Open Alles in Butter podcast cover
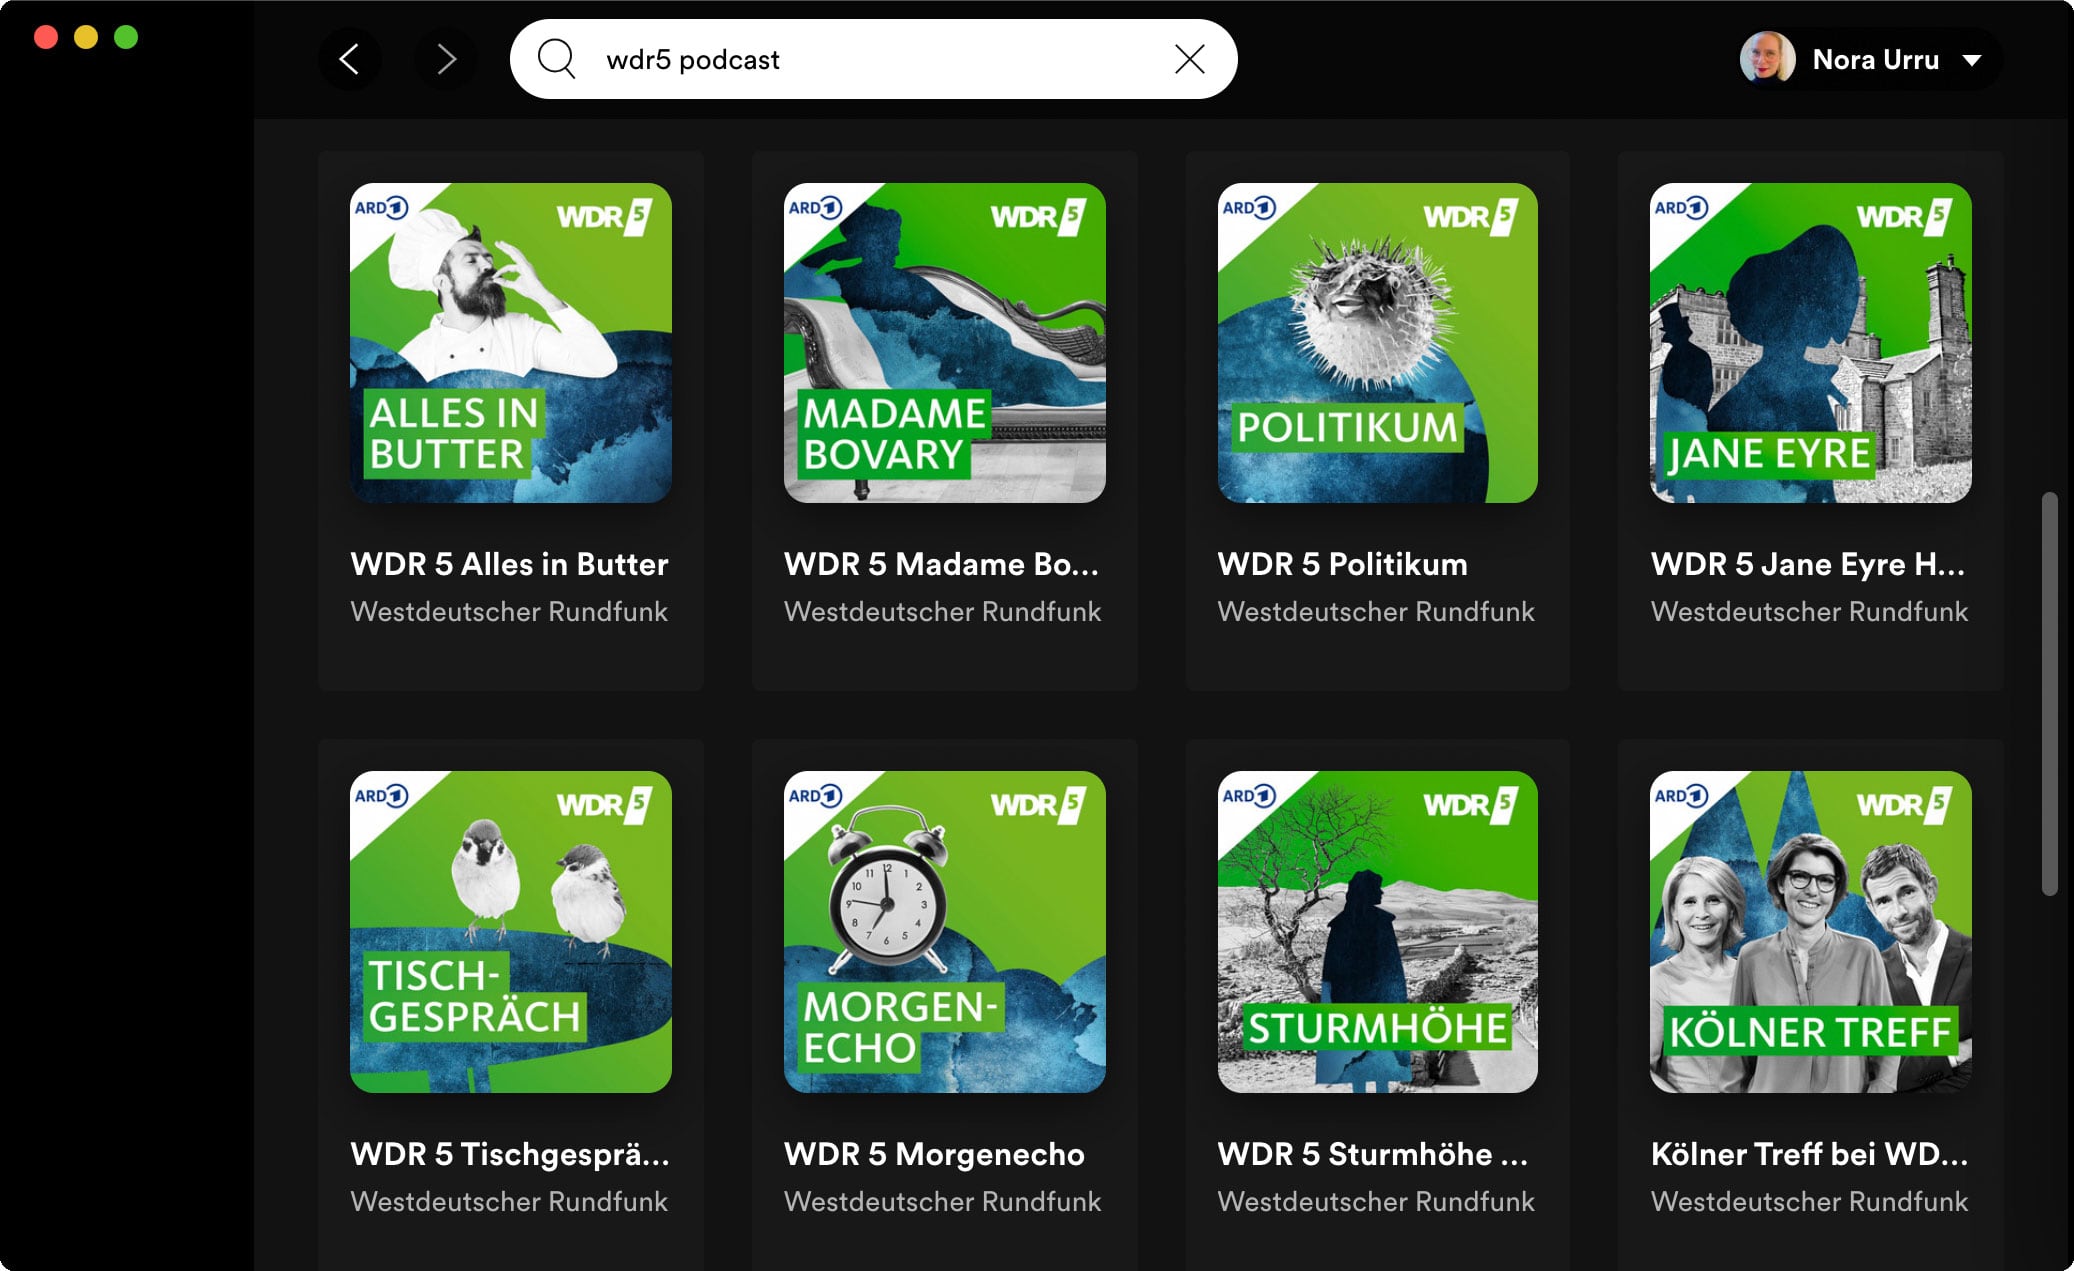The image size is (2074, 1271). (x=510, y=343)
